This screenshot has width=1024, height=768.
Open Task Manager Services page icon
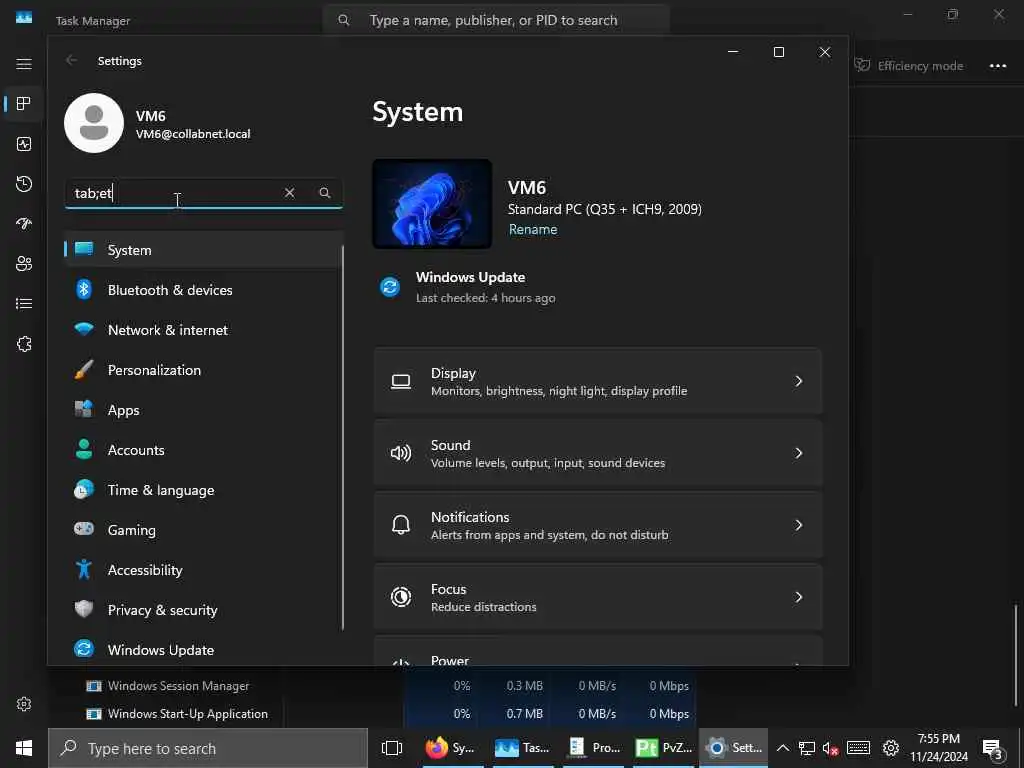point(24,344)
